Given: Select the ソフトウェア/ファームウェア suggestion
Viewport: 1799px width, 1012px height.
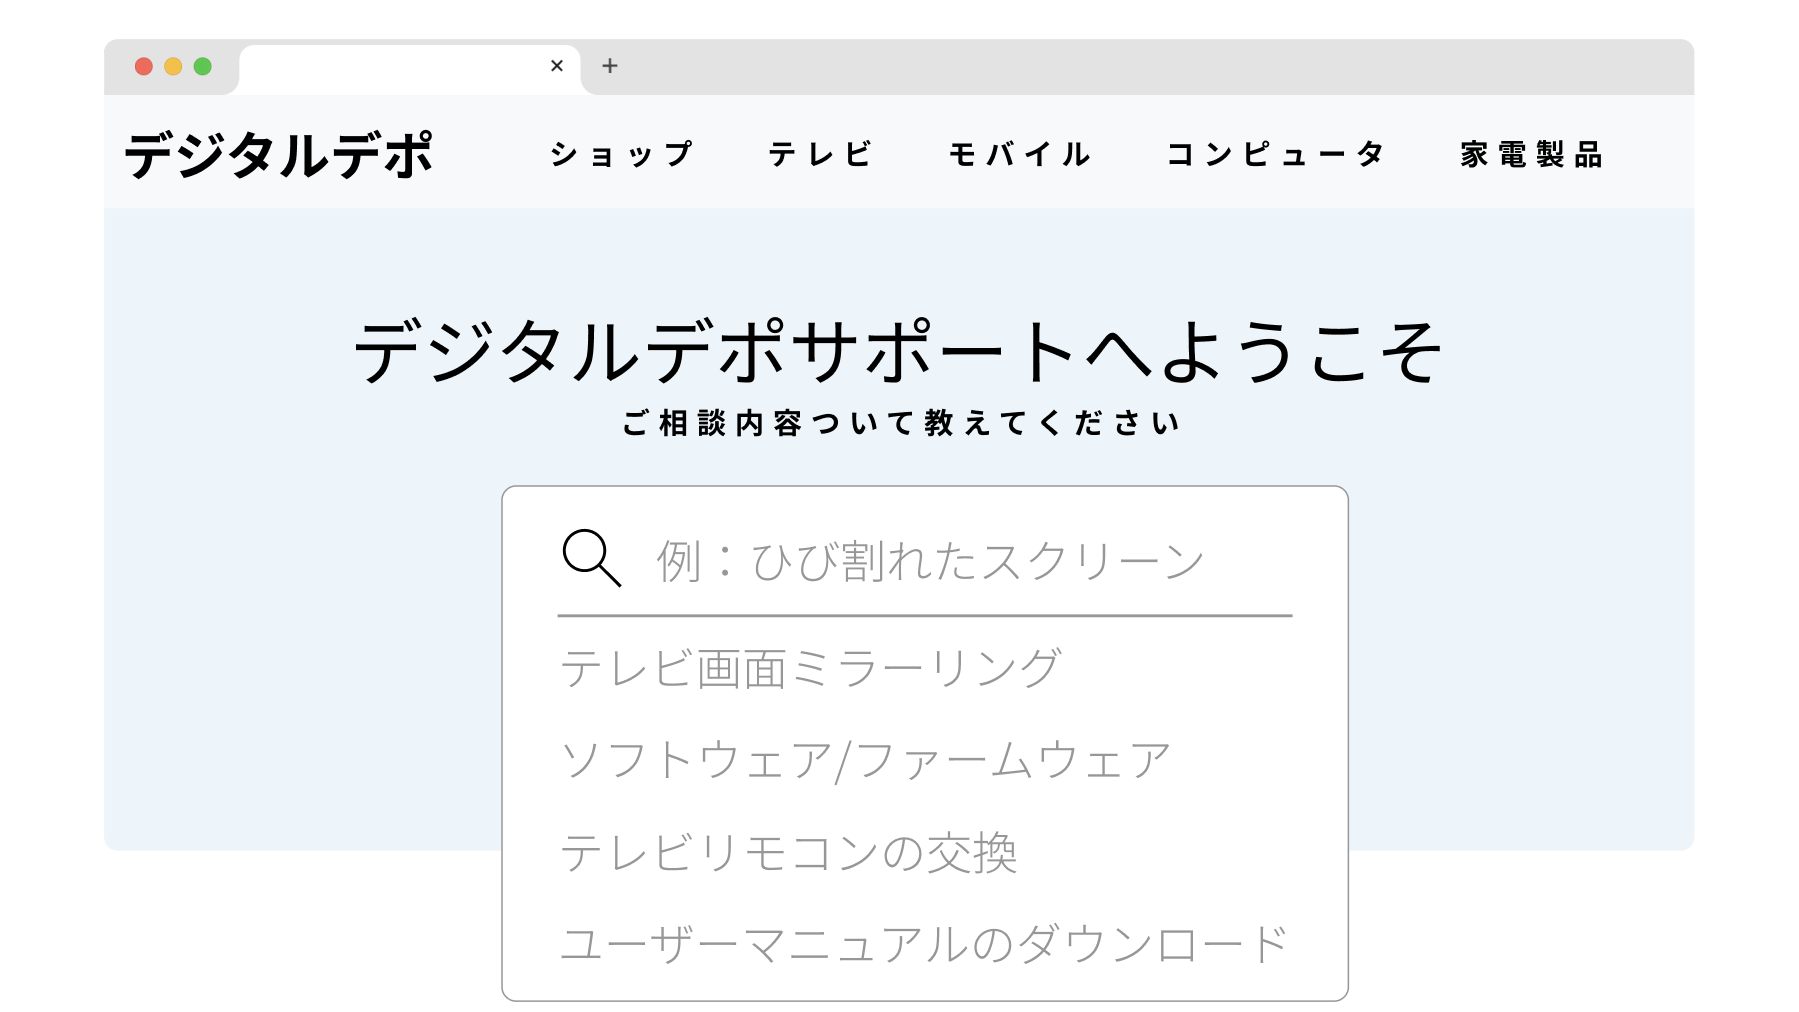Looking at the screenshot, I should [x=866, y=760].
